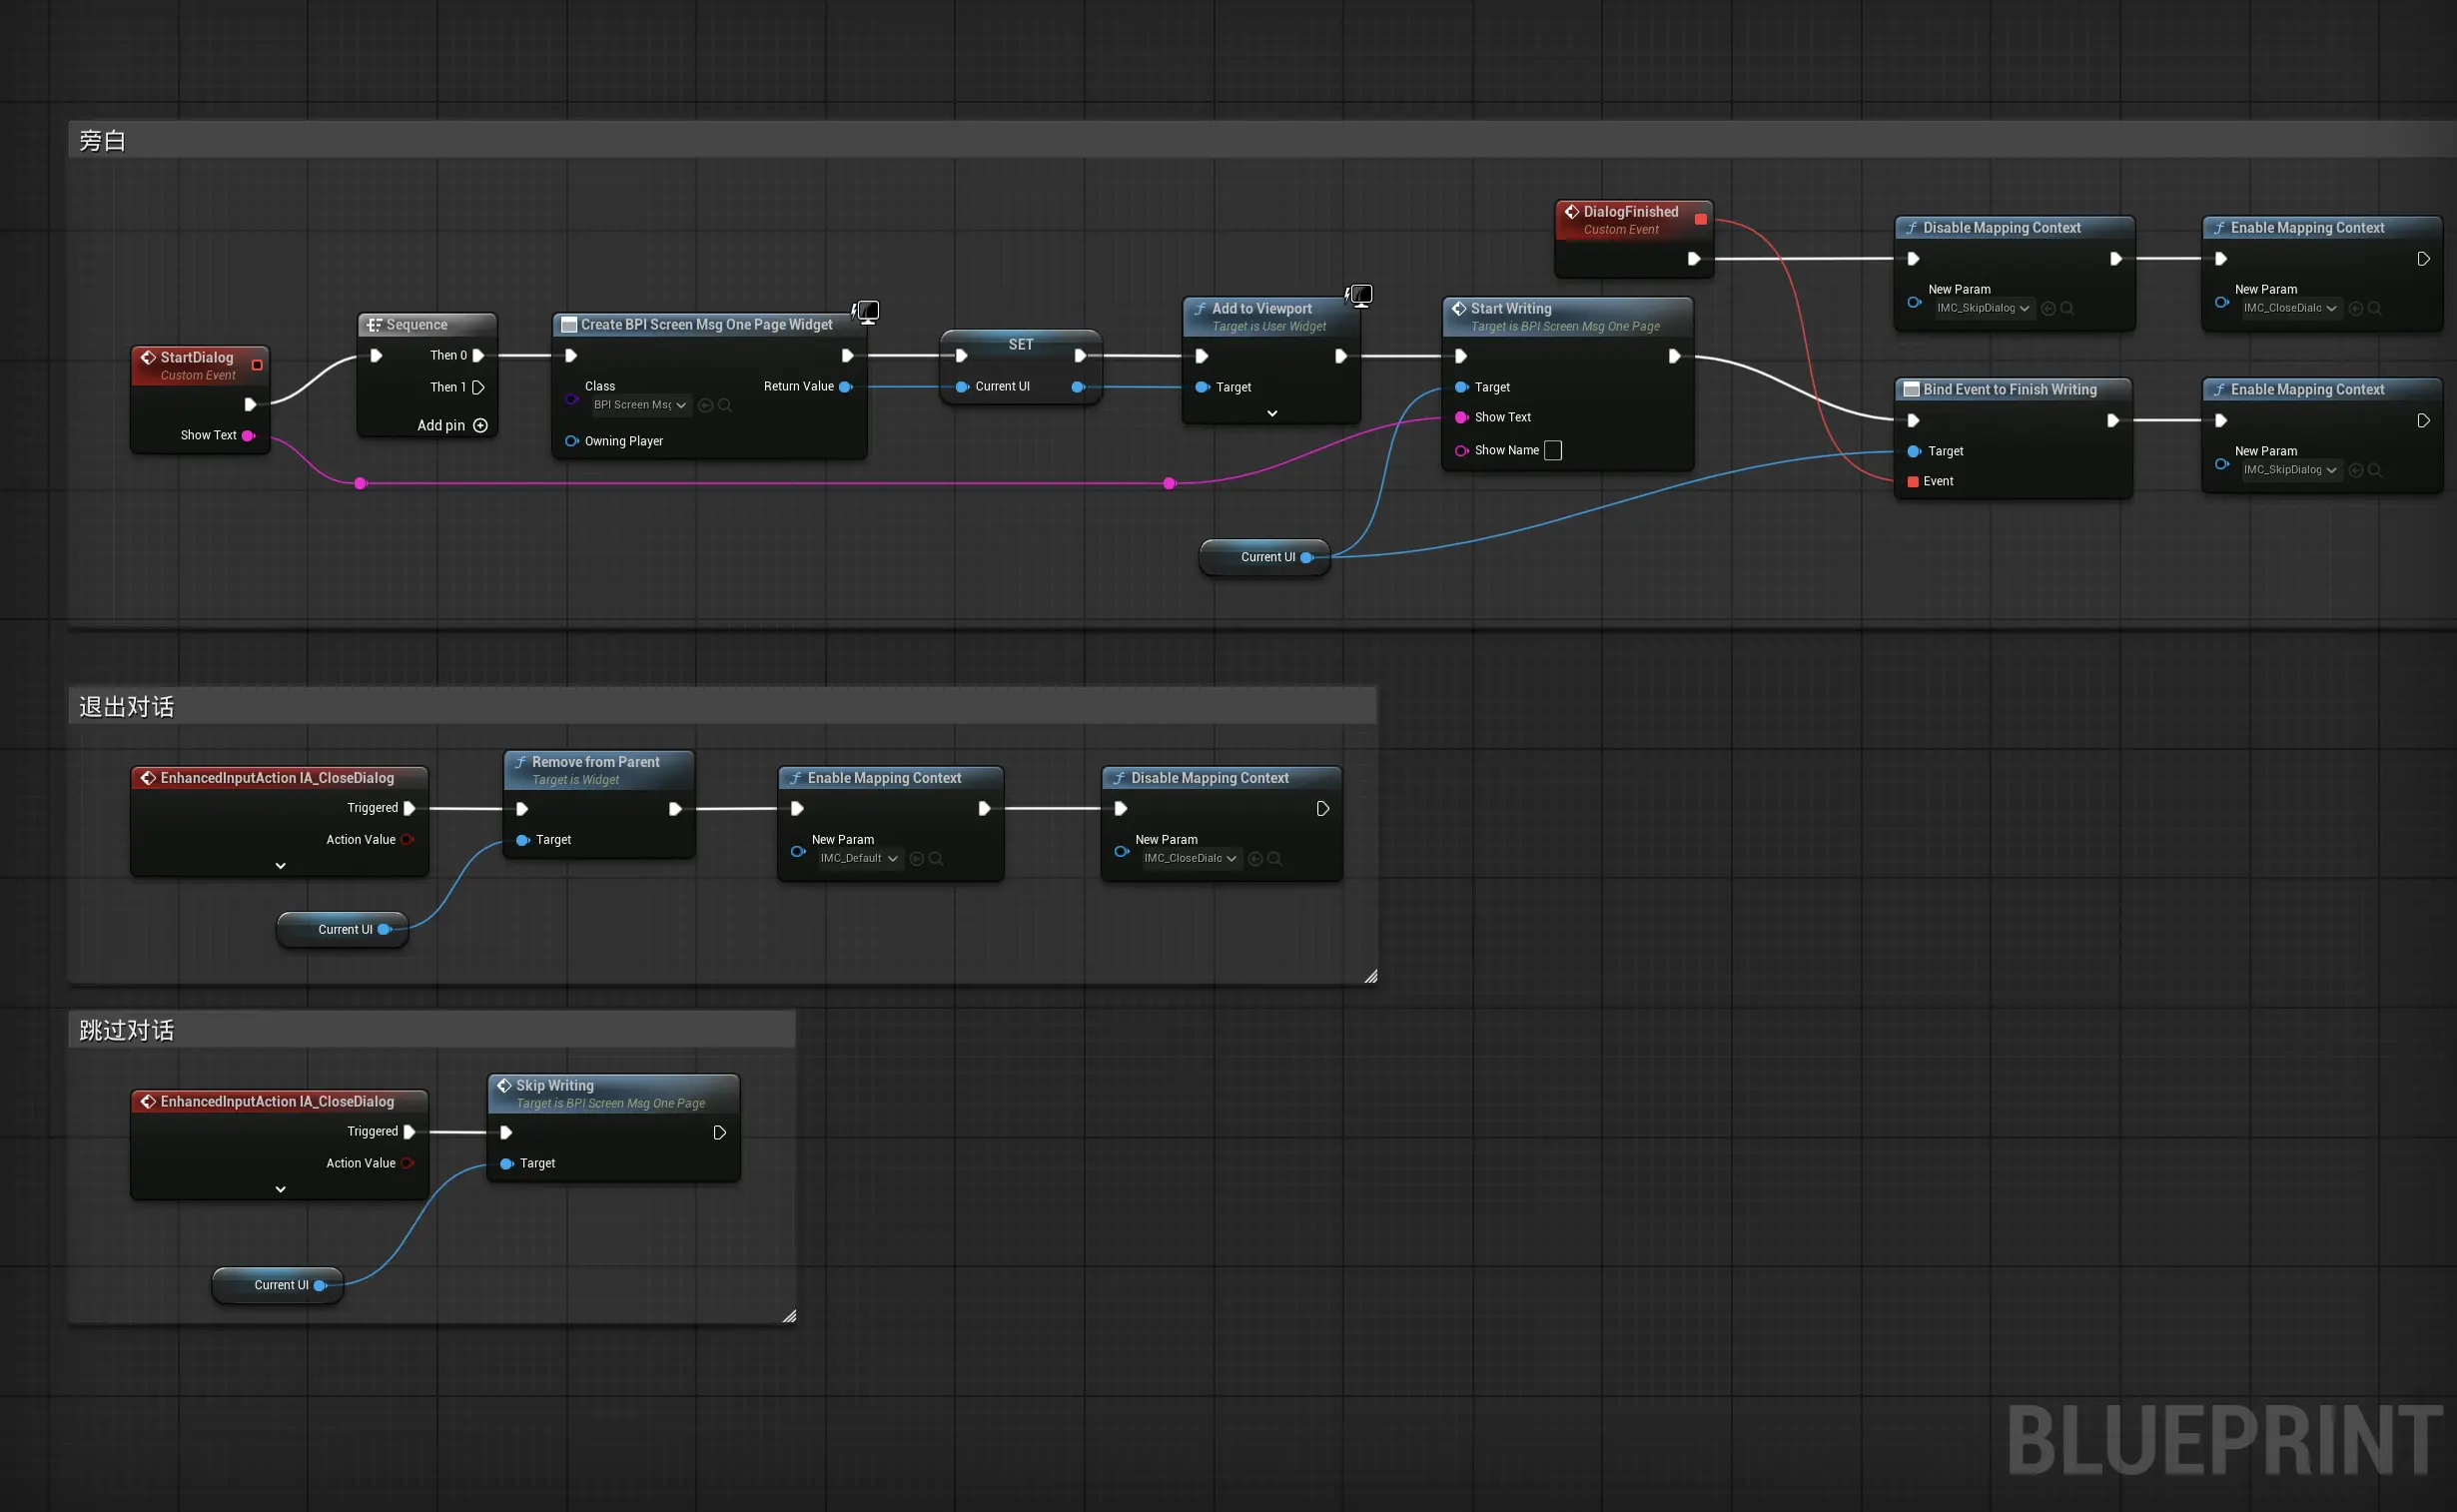Image resolution: width=2457 pixels, height=1512 pixels.
Task: Click the monitor icon on Add to Viewport node
Action: [x=1360, y=295]
